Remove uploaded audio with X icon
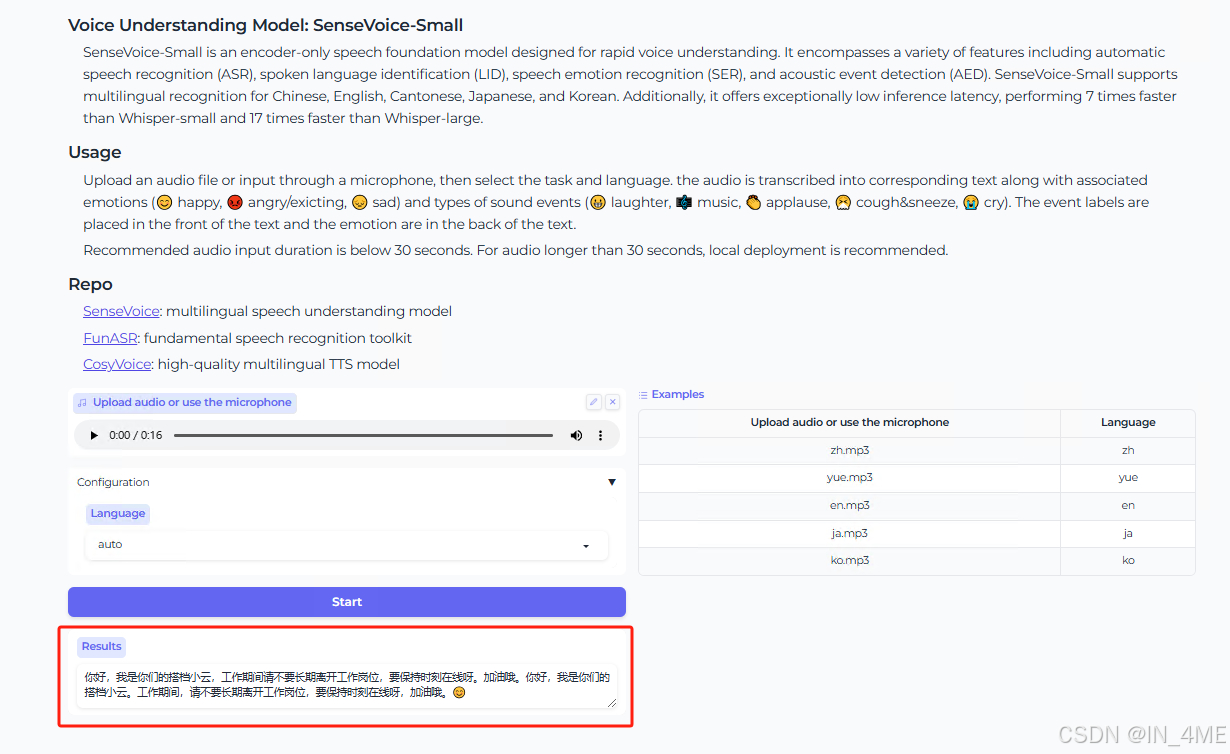 [613, 402]
